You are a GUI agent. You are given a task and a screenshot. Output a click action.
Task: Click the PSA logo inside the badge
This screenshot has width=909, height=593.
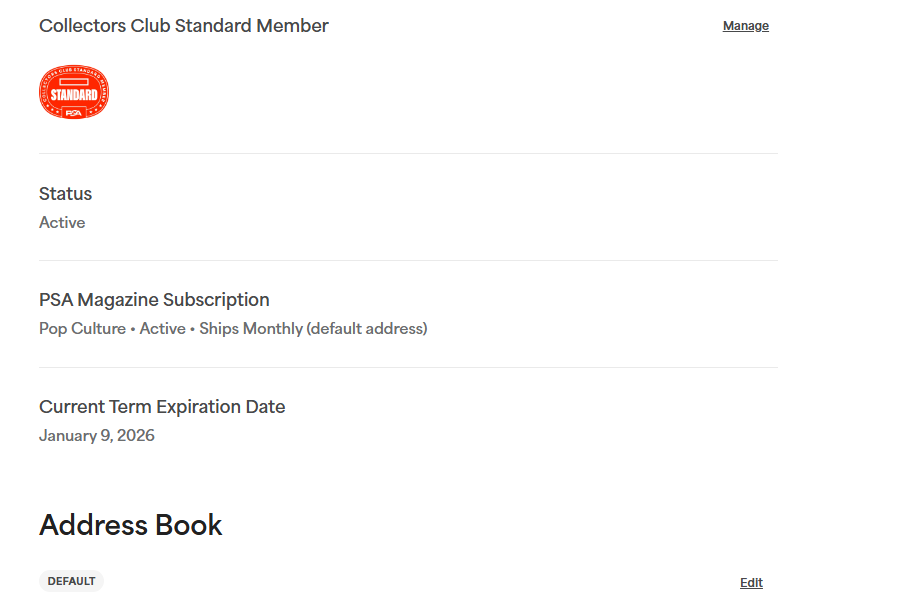click(x=74, y=113)
